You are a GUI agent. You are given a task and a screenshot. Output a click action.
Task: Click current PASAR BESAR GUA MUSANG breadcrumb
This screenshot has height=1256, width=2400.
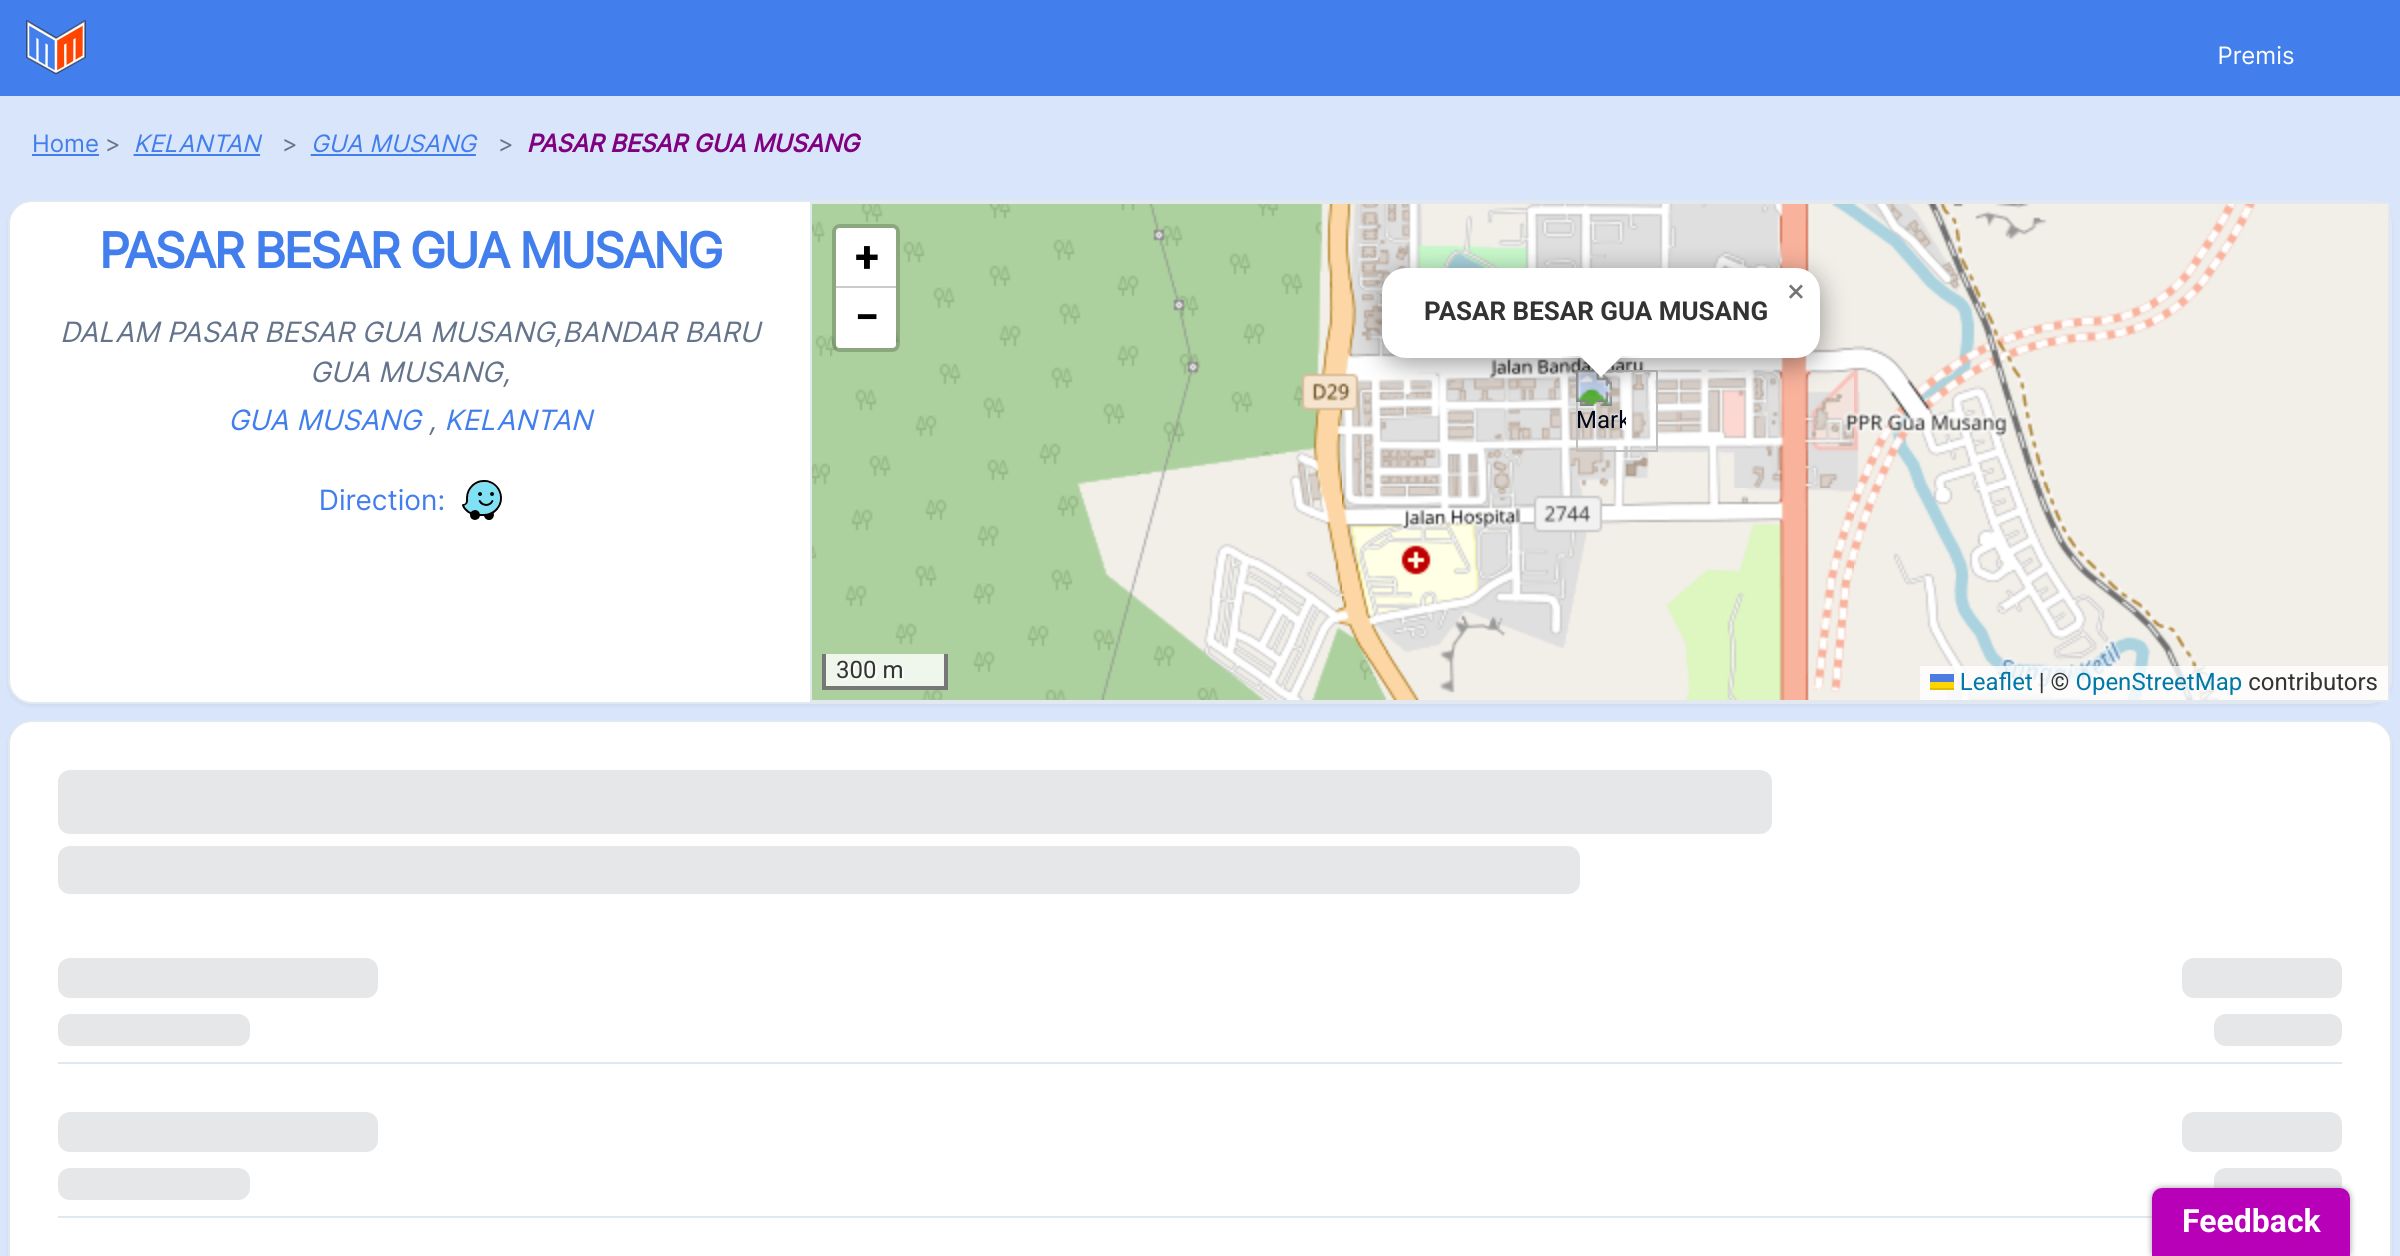(694, 144)
